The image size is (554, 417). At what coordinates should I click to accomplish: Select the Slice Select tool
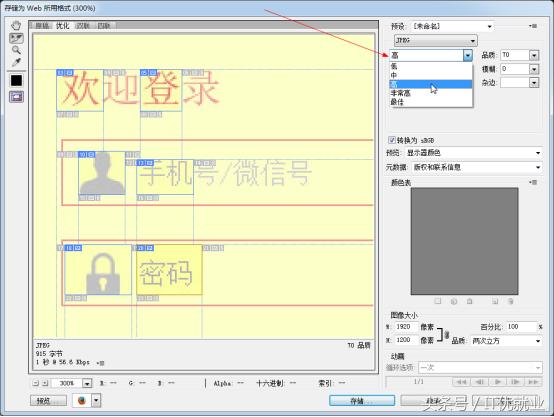[16, 38]
